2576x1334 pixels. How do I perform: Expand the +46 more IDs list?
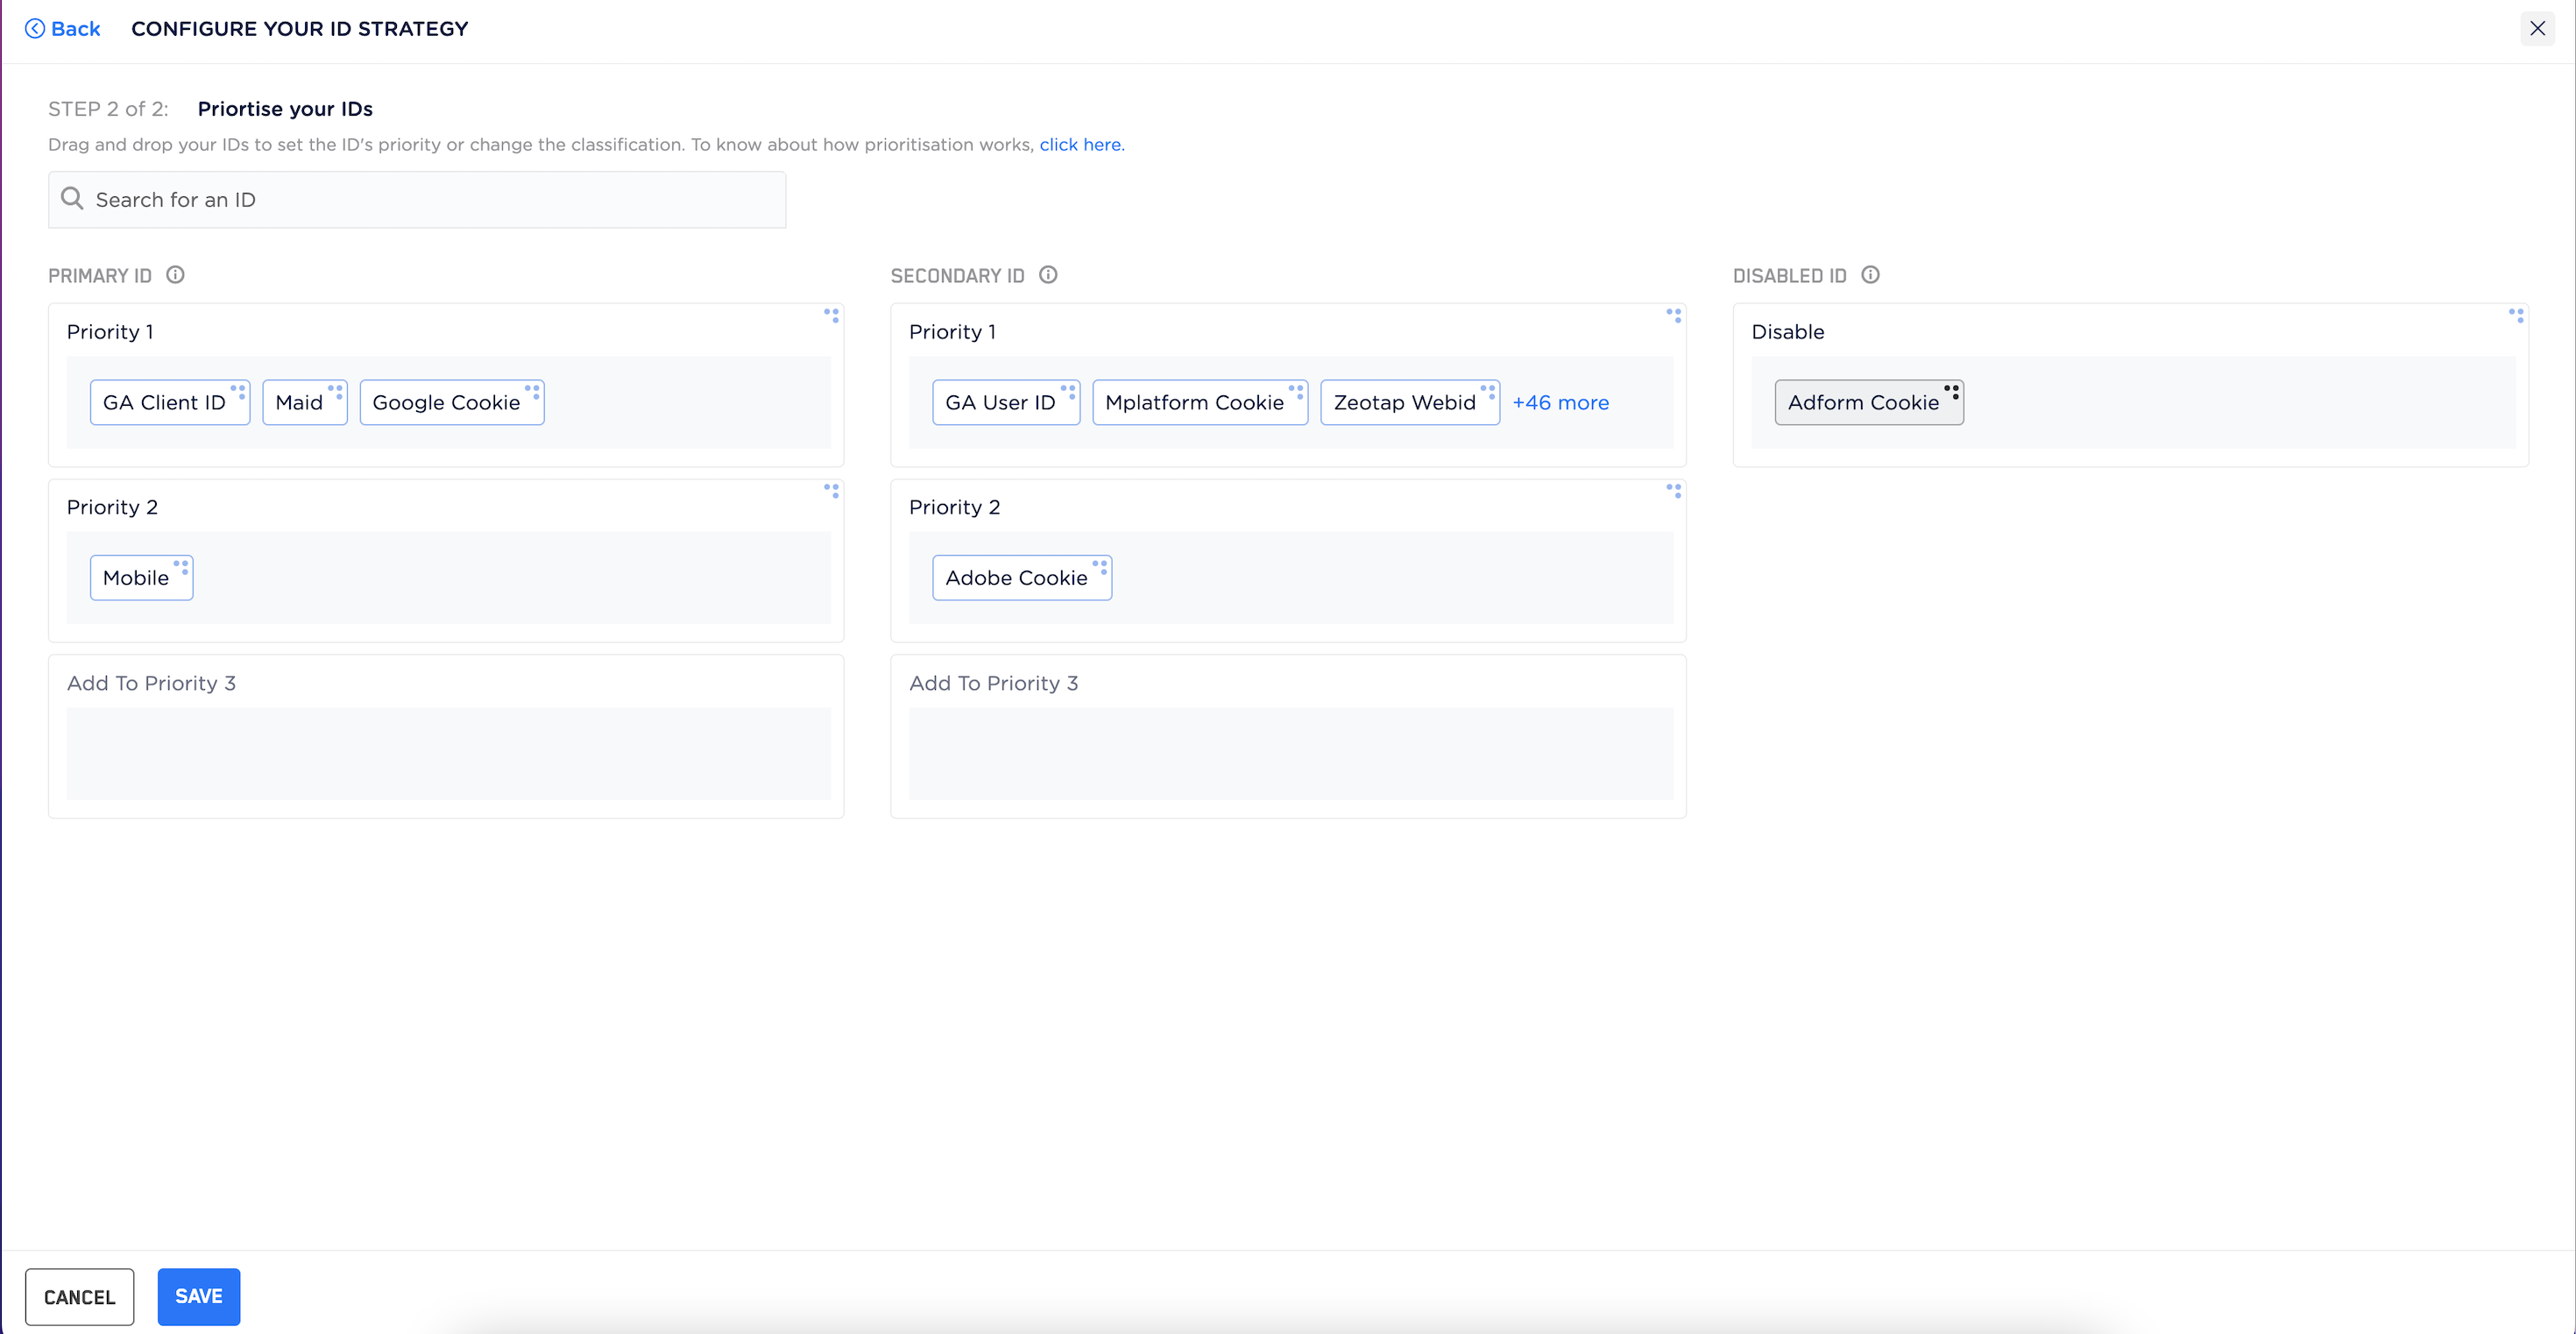pyautogui.click(x=1560, y=403)
